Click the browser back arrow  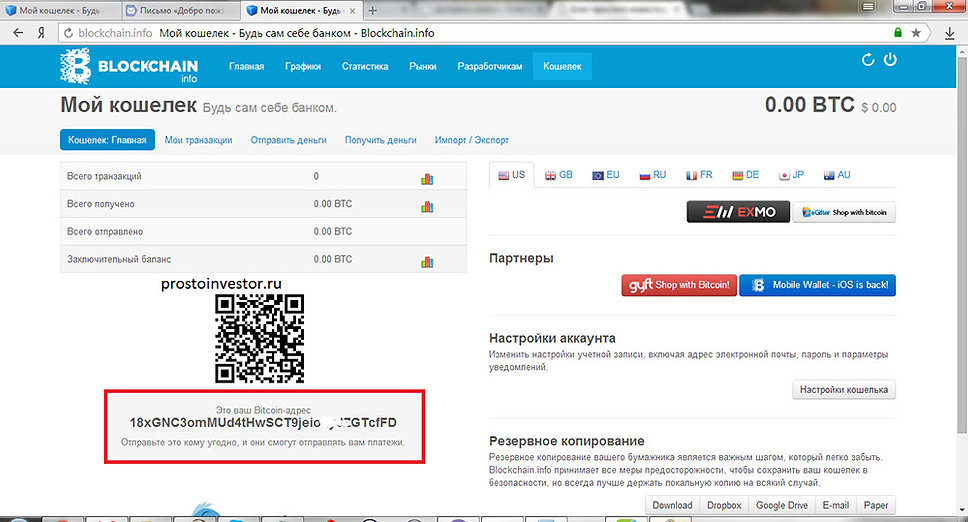pyautogui.click(x=18, y=33)
